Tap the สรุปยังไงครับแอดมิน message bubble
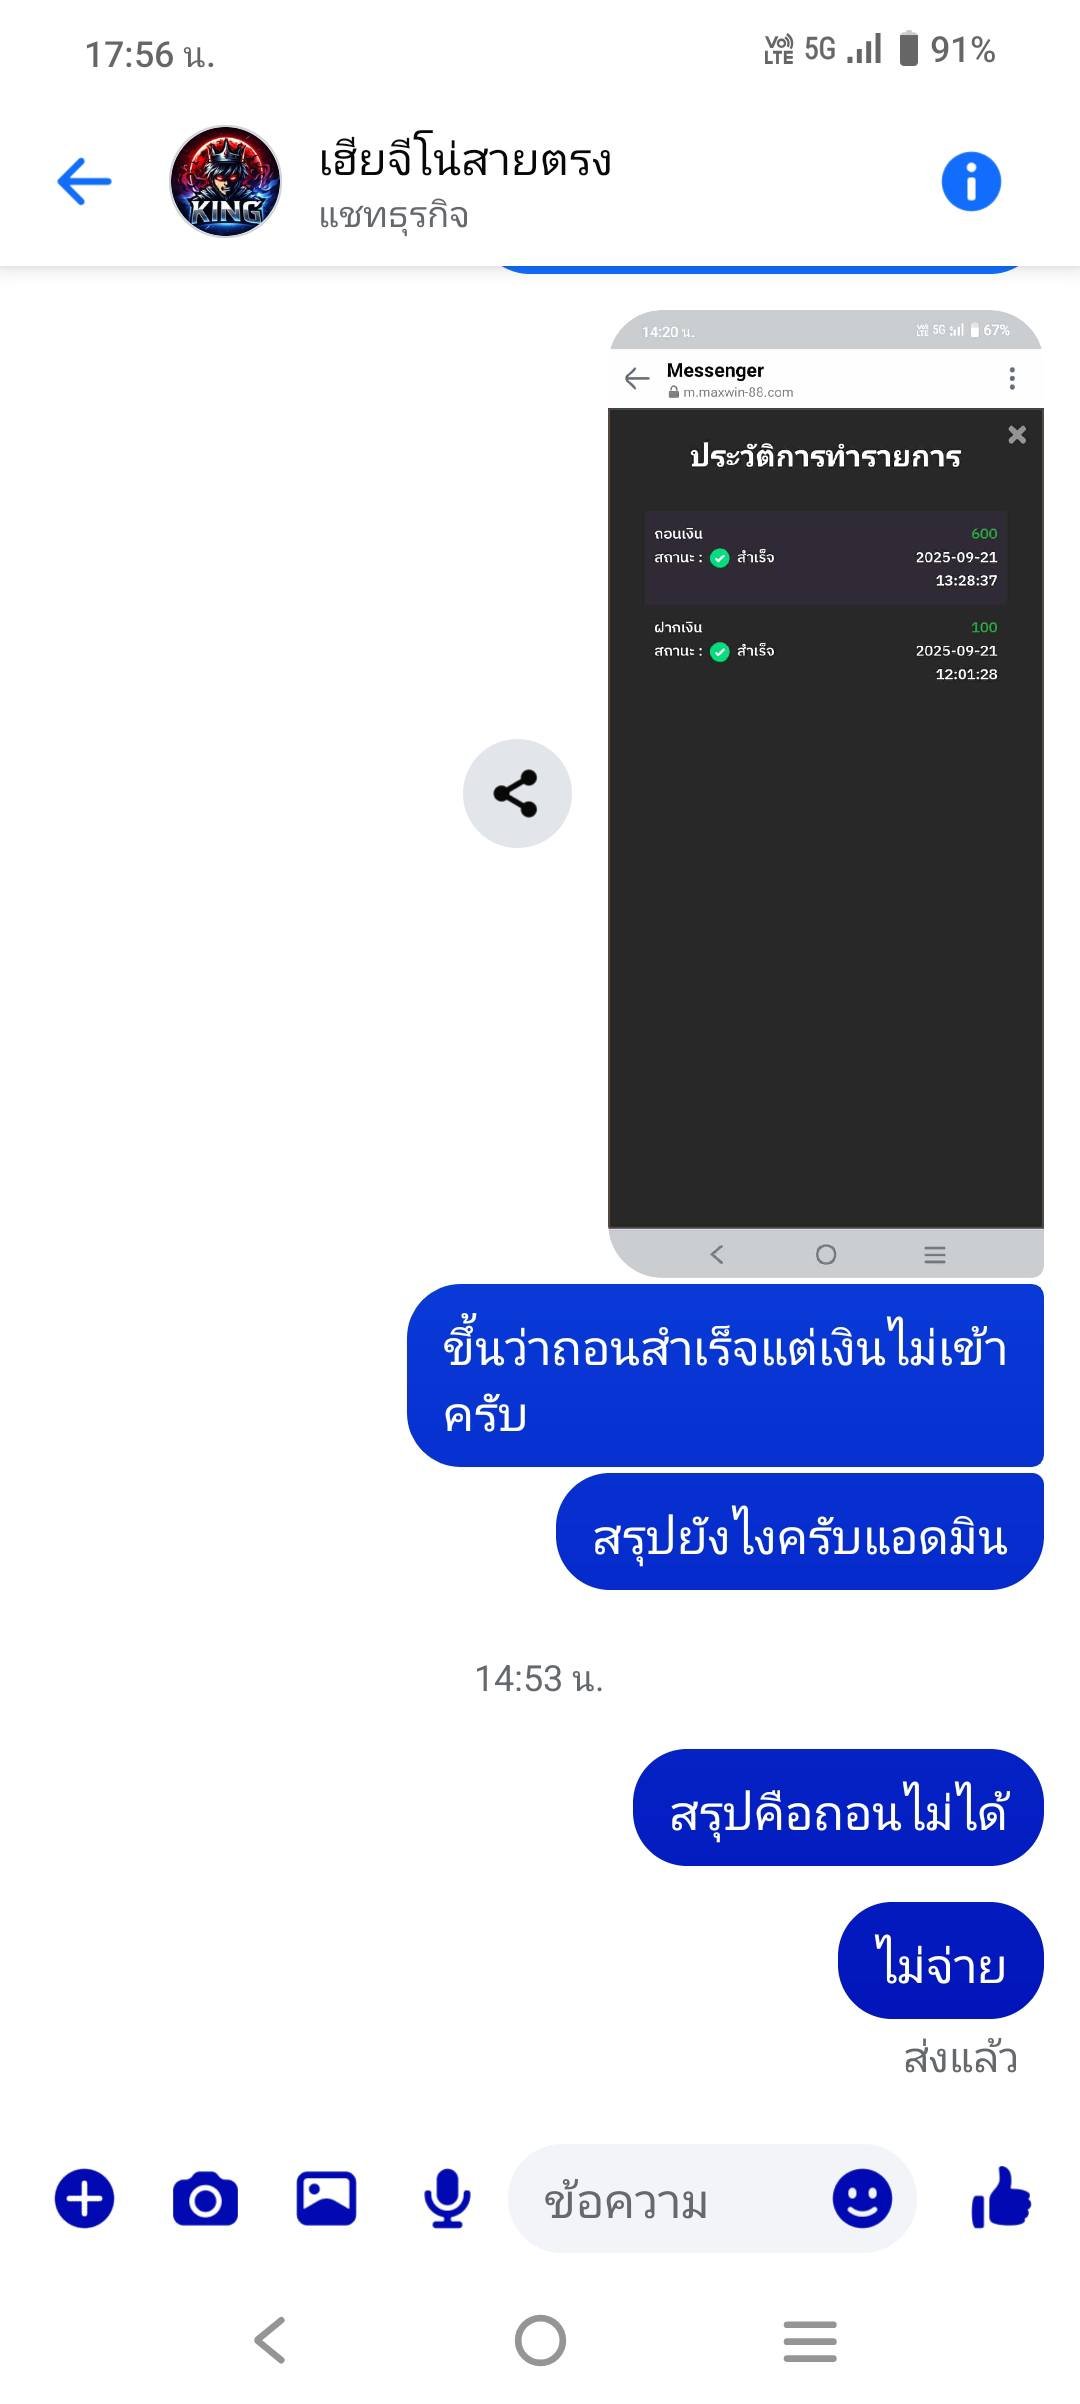Image resolution: width=1080 pixels, height=2404 pixels. (800, 1532)
